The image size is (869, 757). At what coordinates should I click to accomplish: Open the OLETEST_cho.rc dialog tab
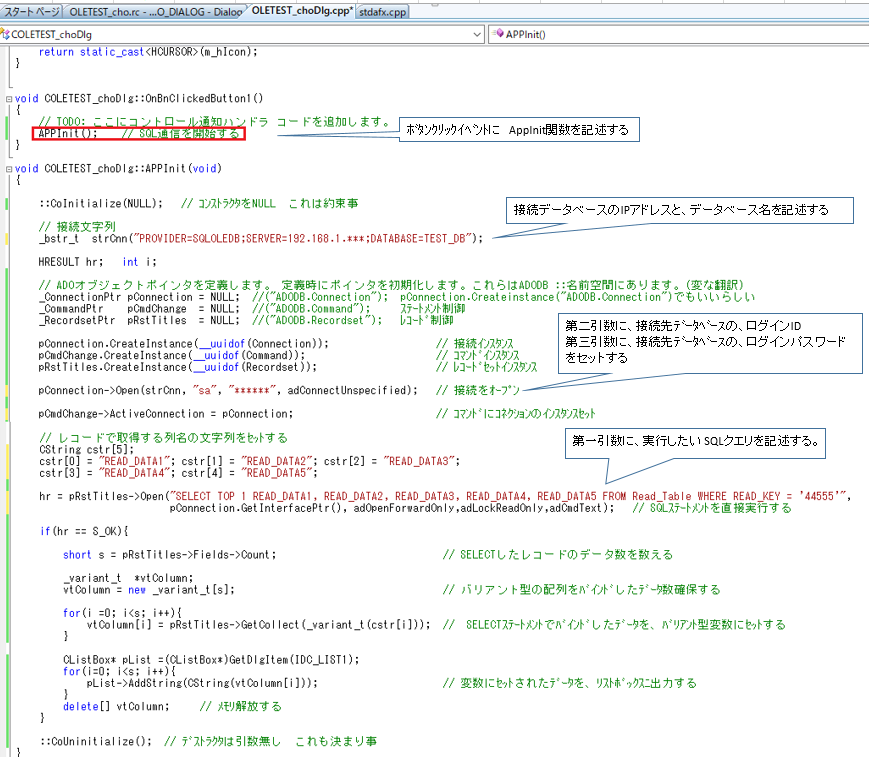click(155, 11)
